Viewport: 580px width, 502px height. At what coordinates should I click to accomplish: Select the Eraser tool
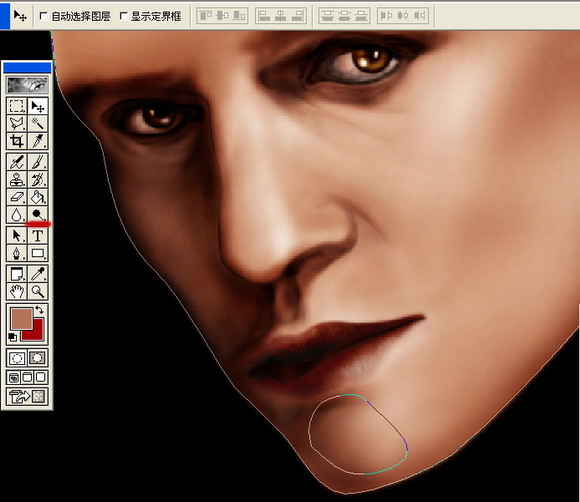click(x=17, y=197)
